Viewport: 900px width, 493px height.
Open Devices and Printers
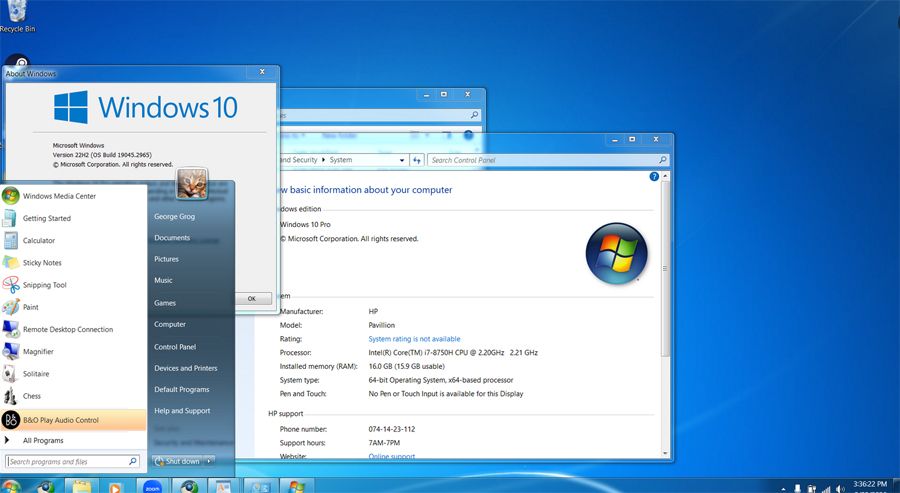pos(185,368)
